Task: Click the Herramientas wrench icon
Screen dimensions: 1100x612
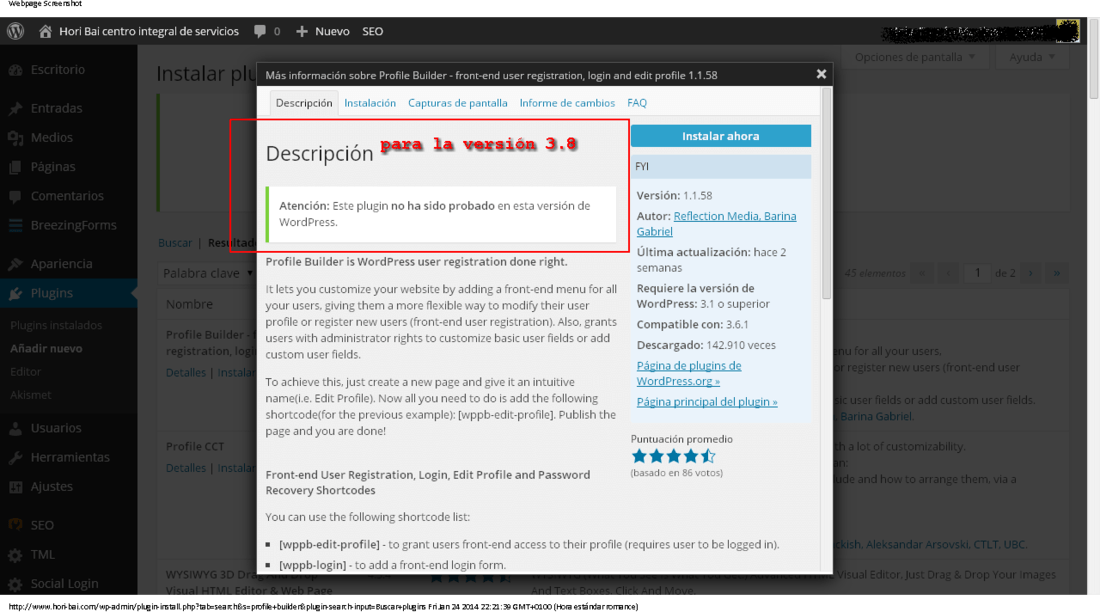Action: pos(15,458)
